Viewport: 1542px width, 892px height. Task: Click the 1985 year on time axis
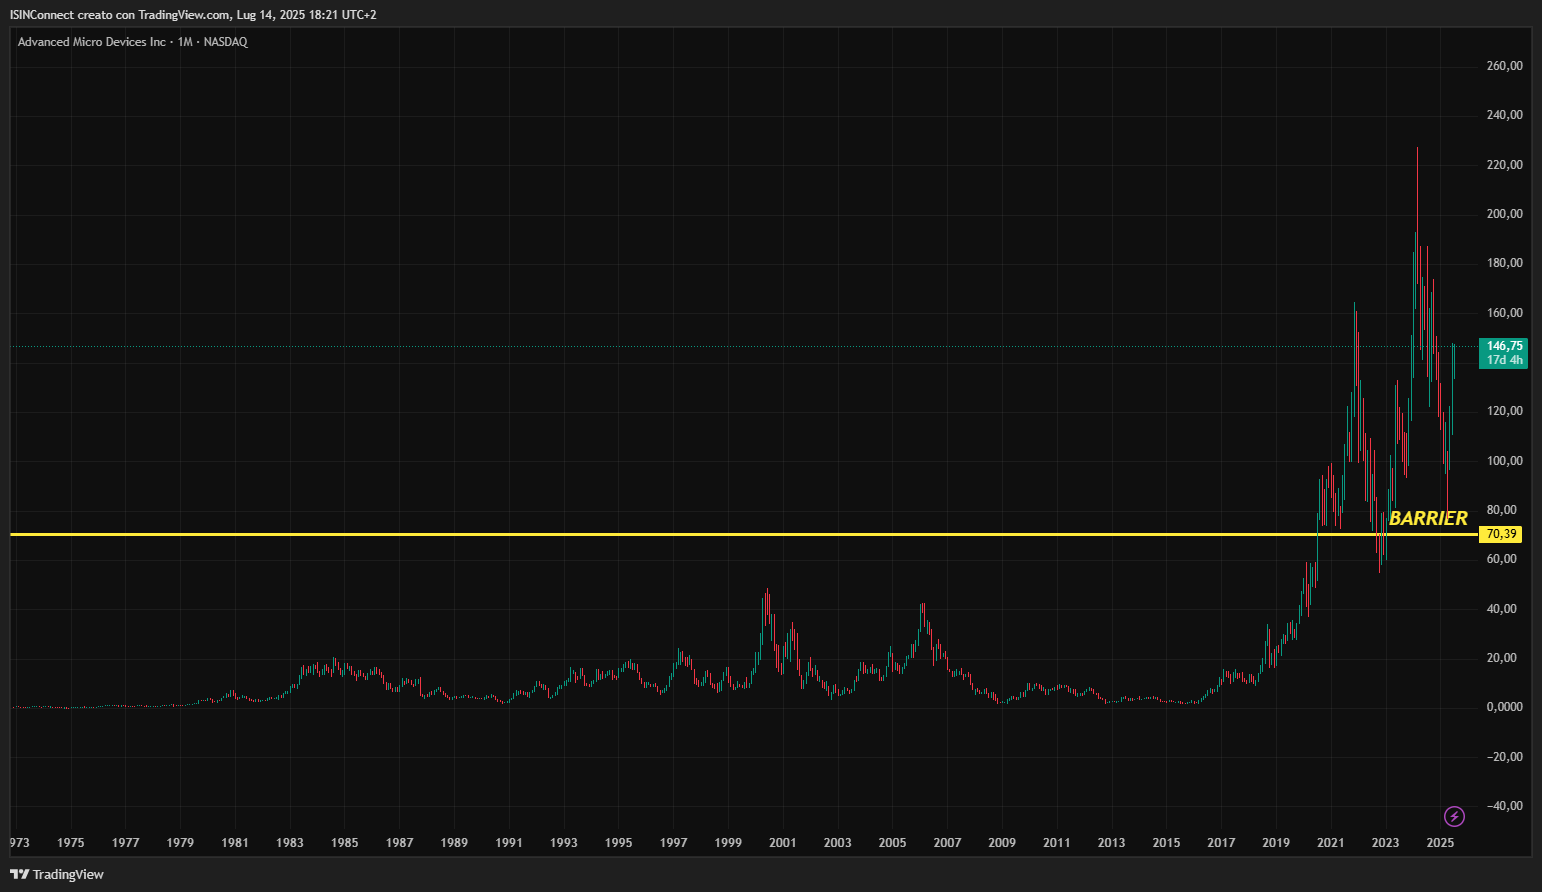[x=345, y=843]
